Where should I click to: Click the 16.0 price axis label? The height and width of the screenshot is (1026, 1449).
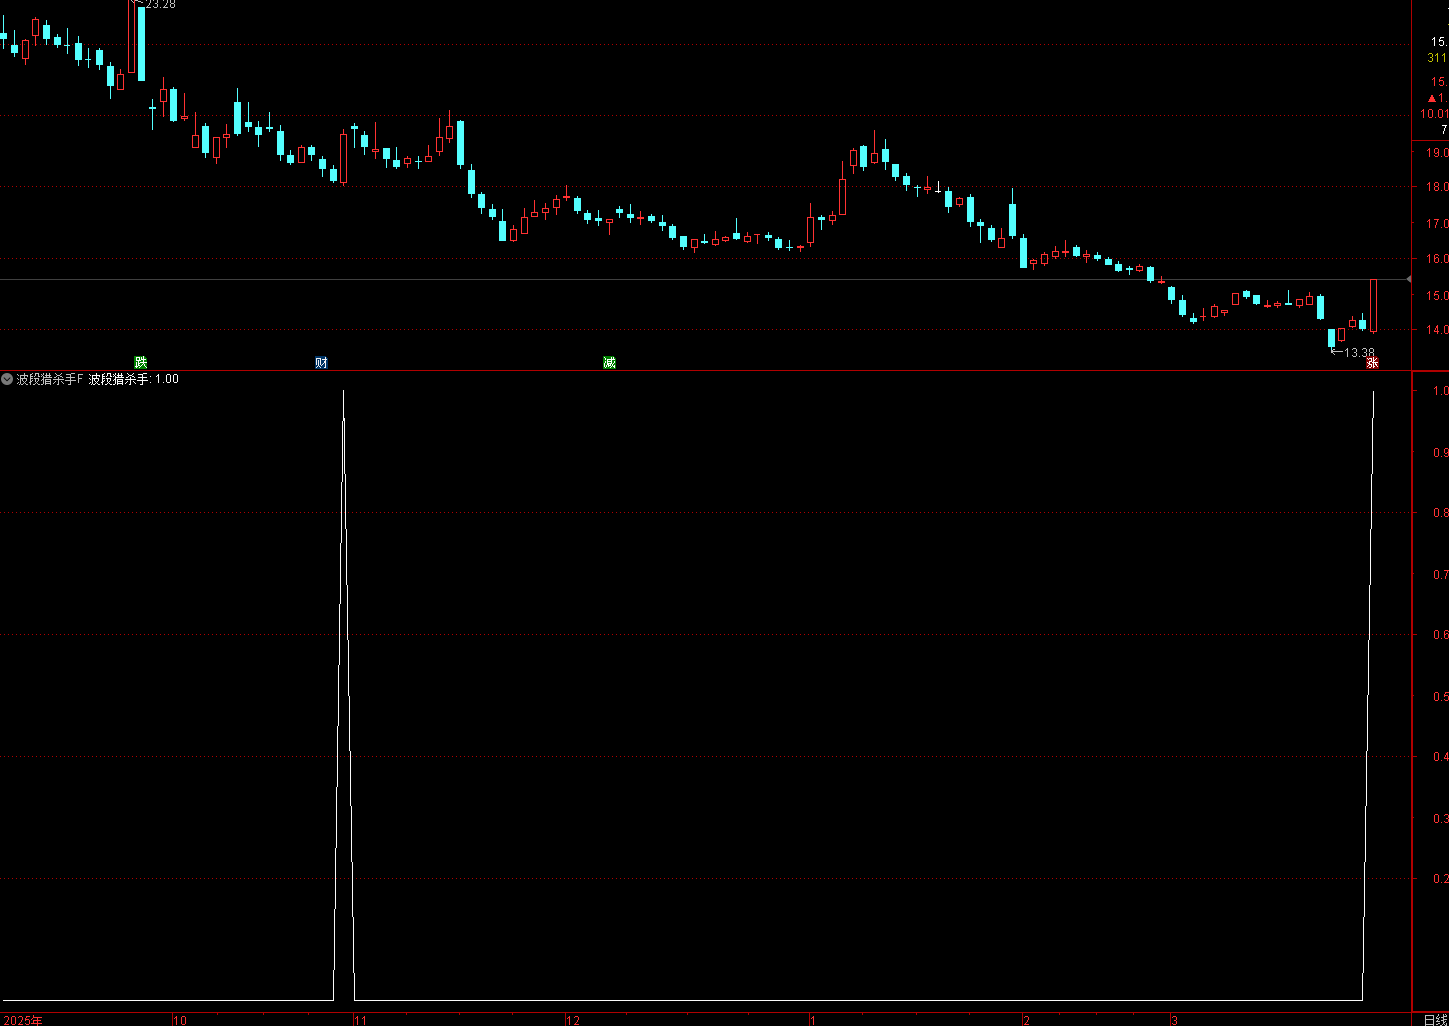click(1437, 259)
